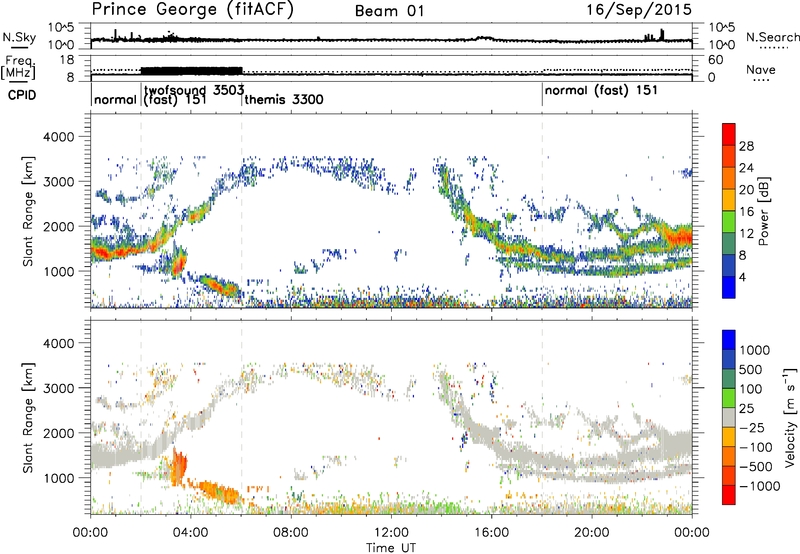The width and height of the screenshot is (800, 554).
Task: Click 'Slant Range [km]' label of velocity panel
Action: 29,418
